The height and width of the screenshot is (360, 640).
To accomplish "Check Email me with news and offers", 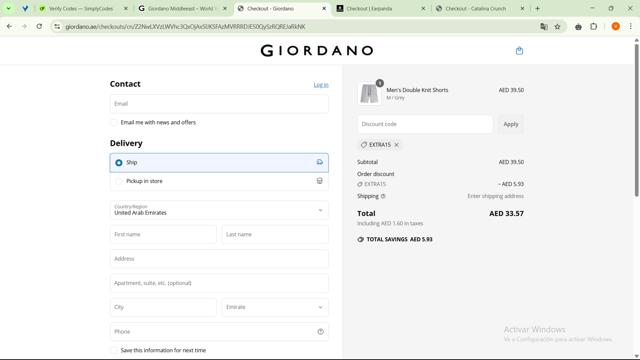I will coord(114,122).
